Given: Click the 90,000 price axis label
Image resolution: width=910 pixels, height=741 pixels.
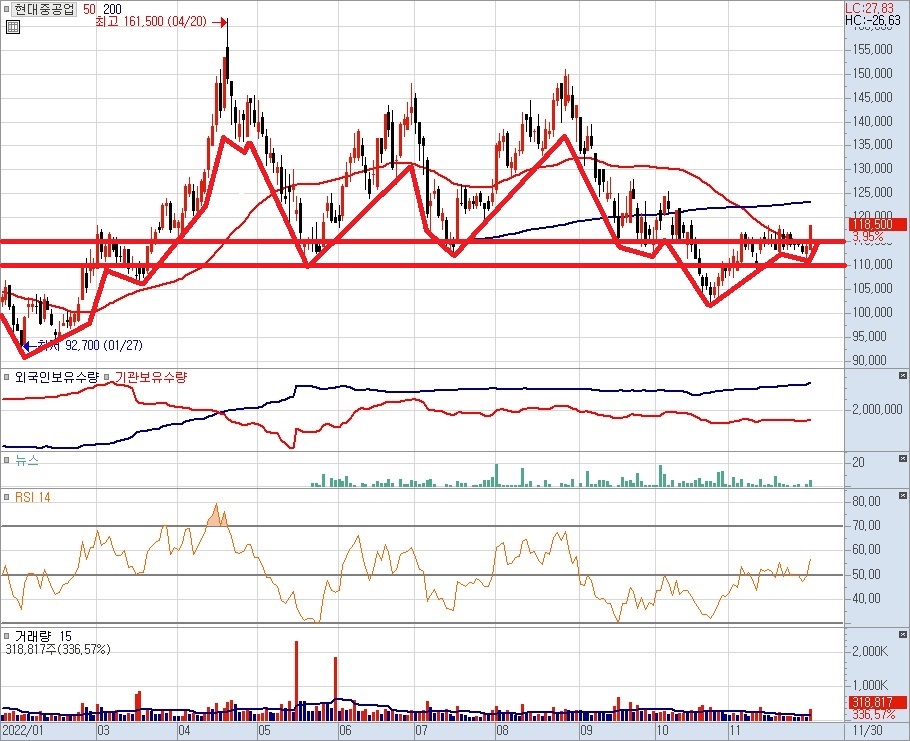Looking at the screenshot, I should [870, 360].
